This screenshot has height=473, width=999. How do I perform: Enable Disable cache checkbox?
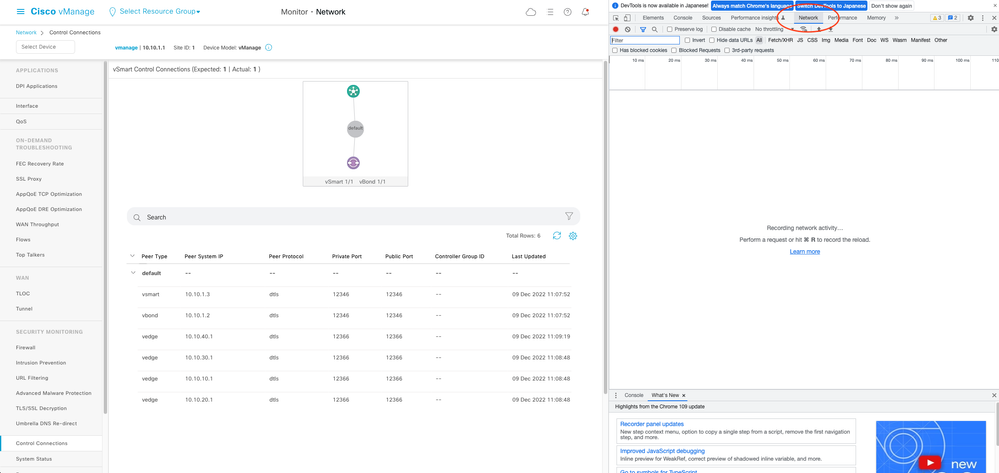coord(714,29)
